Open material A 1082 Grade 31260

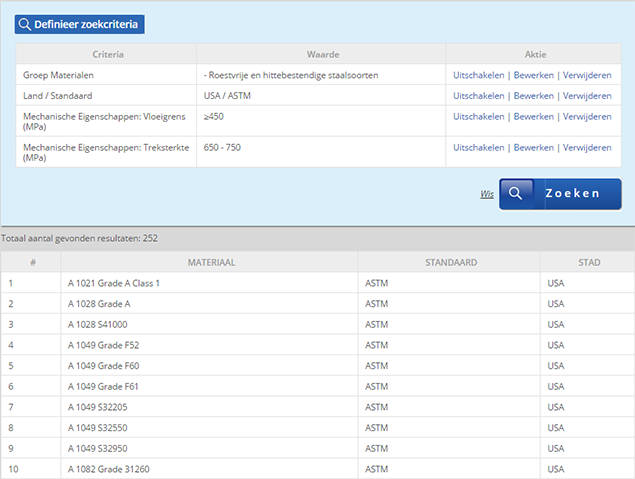[x=109, y=469]
